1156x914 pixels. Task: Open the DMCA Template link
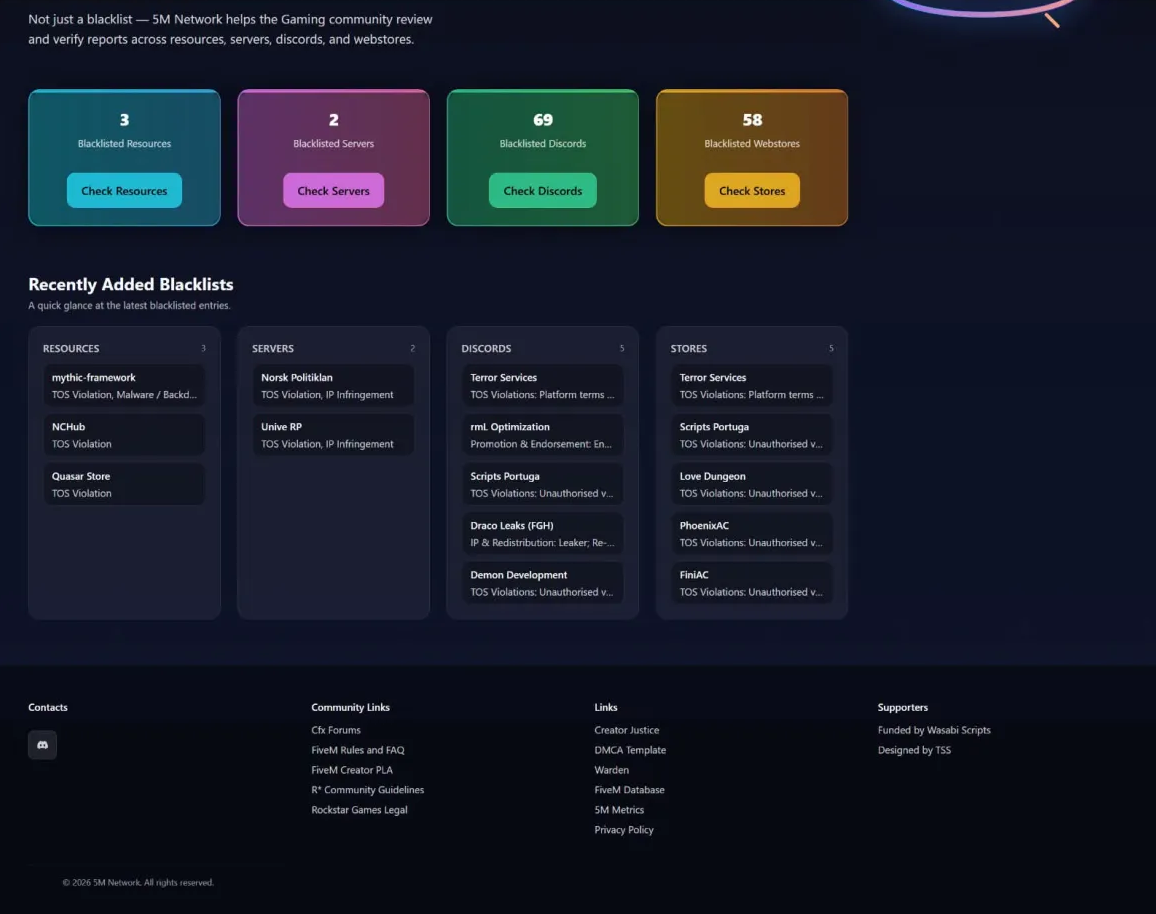point(630,750)
